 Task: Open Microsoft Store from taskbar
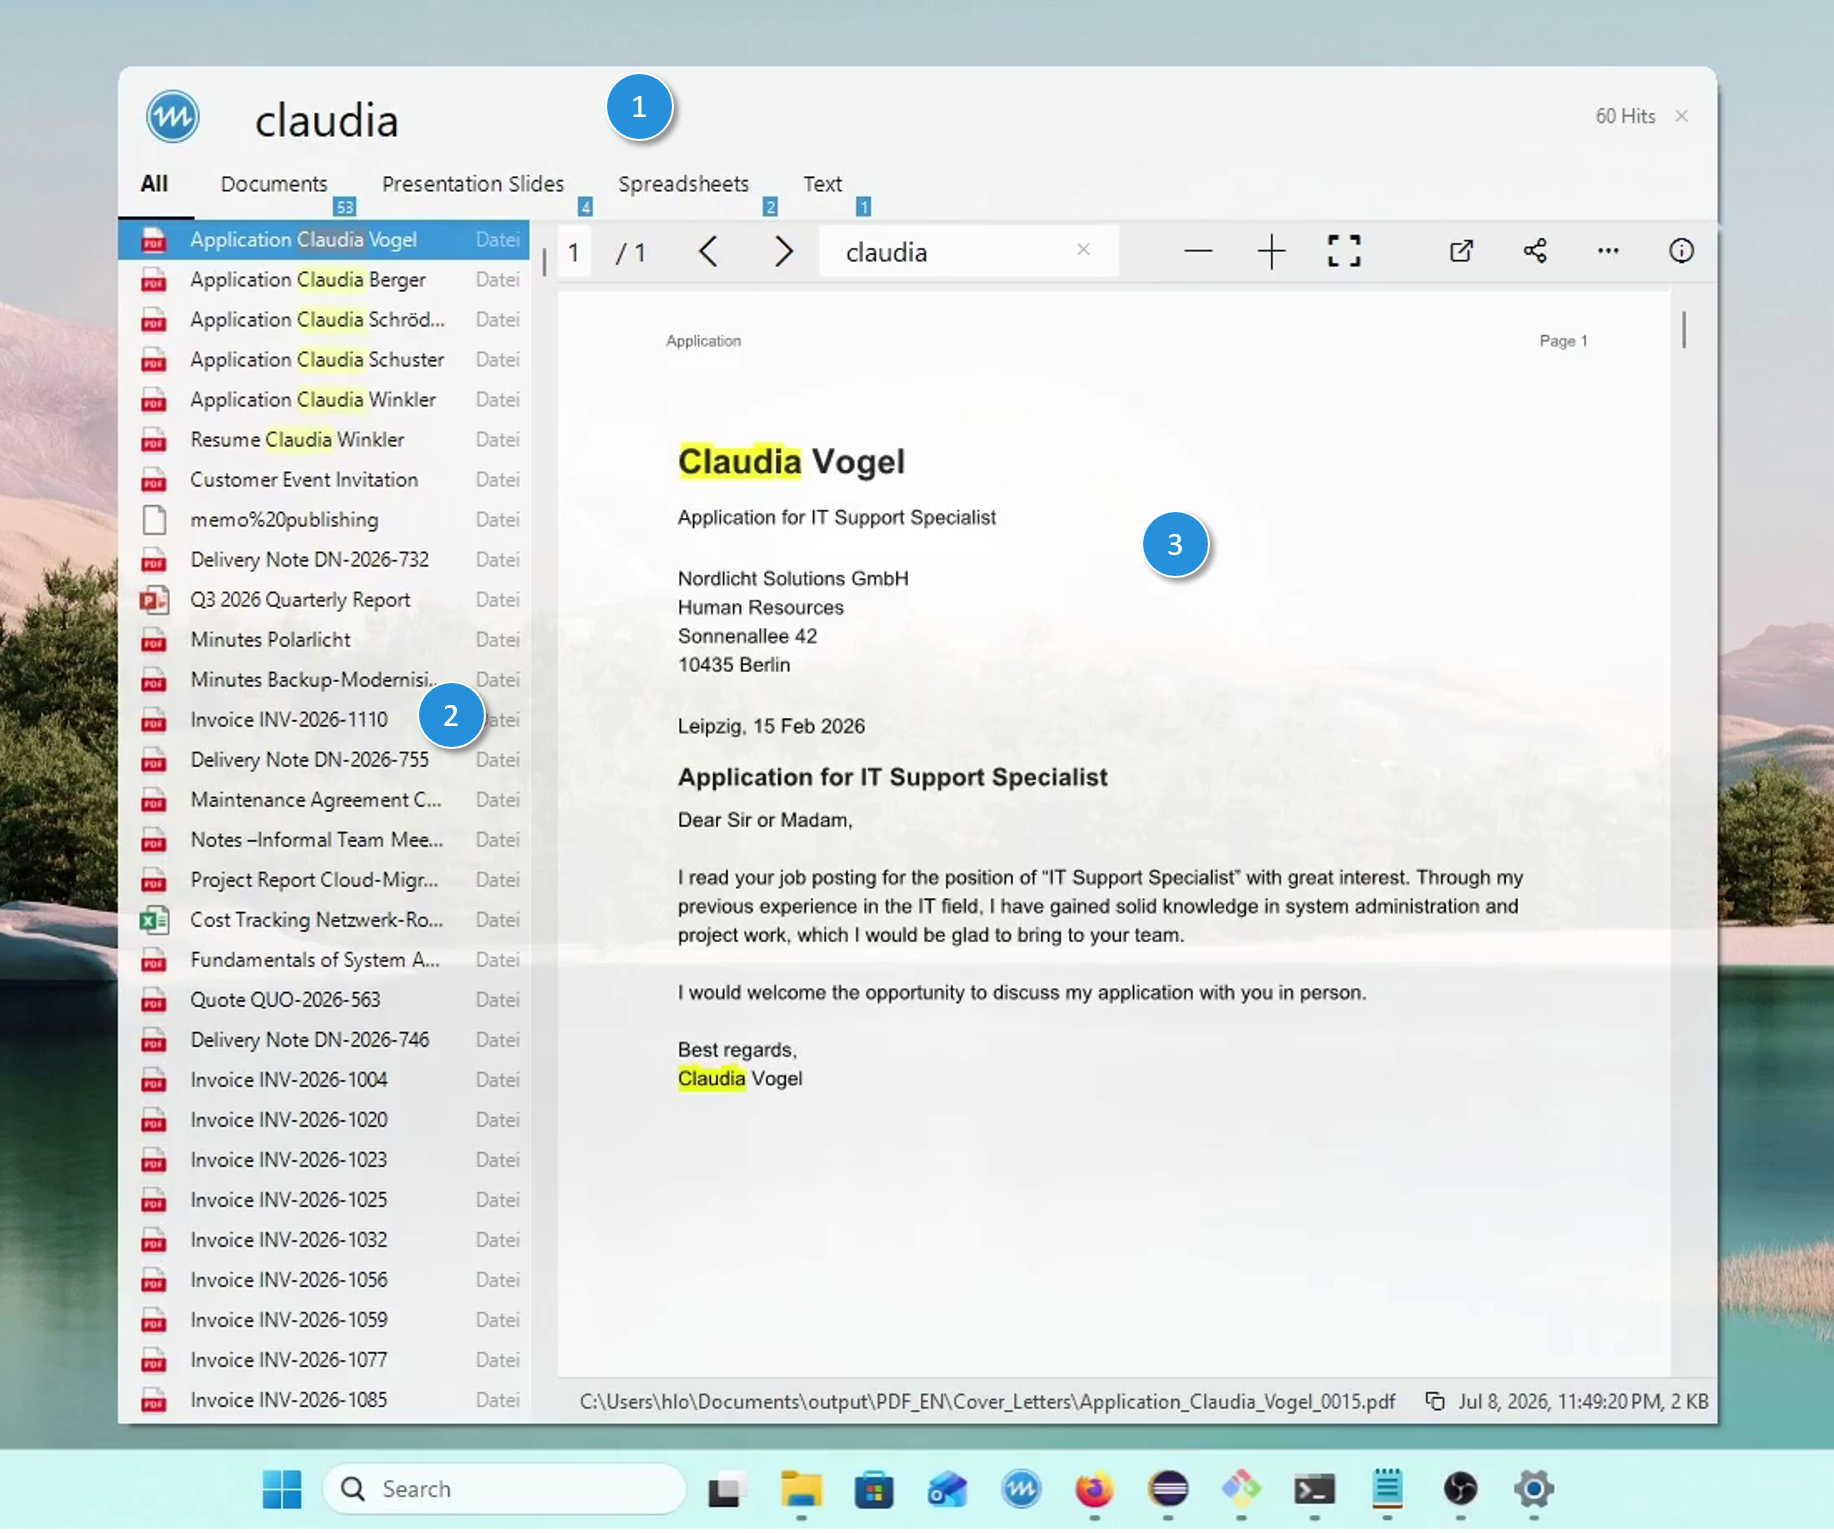point(874,1489)
